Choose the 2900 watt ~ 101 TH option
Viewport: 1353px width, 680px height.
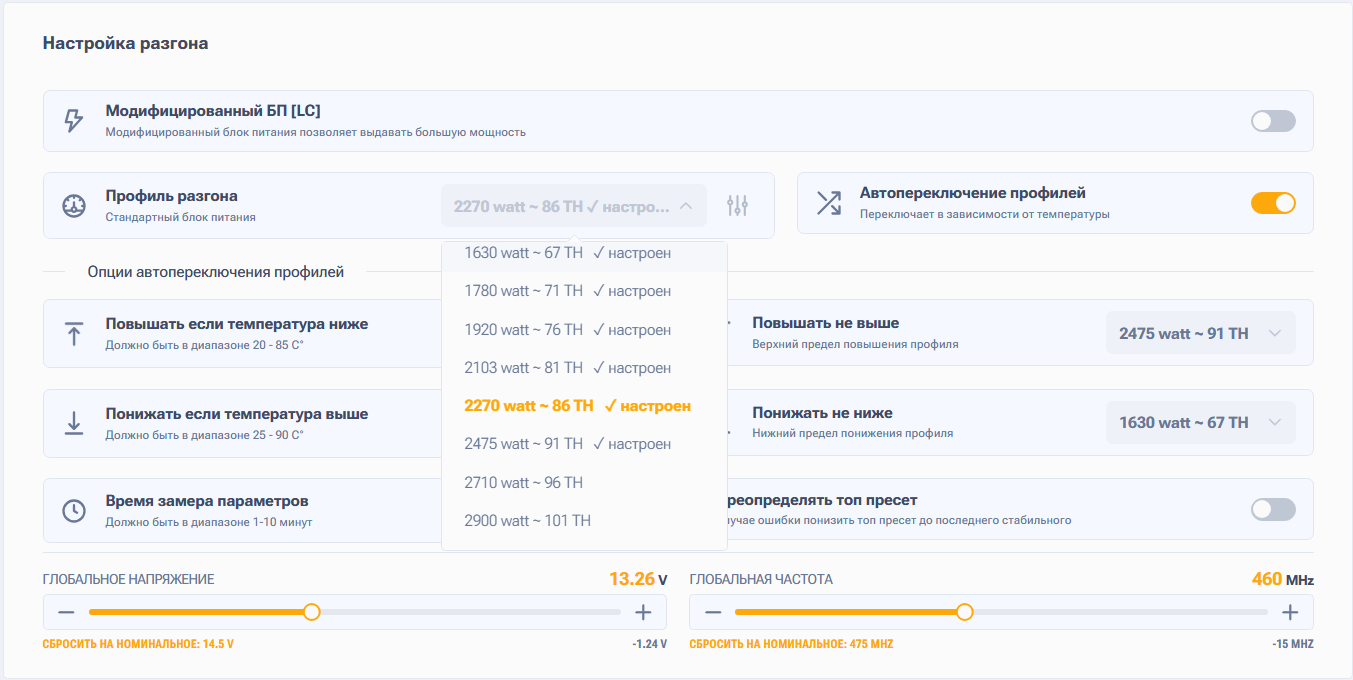coord(528,521)
